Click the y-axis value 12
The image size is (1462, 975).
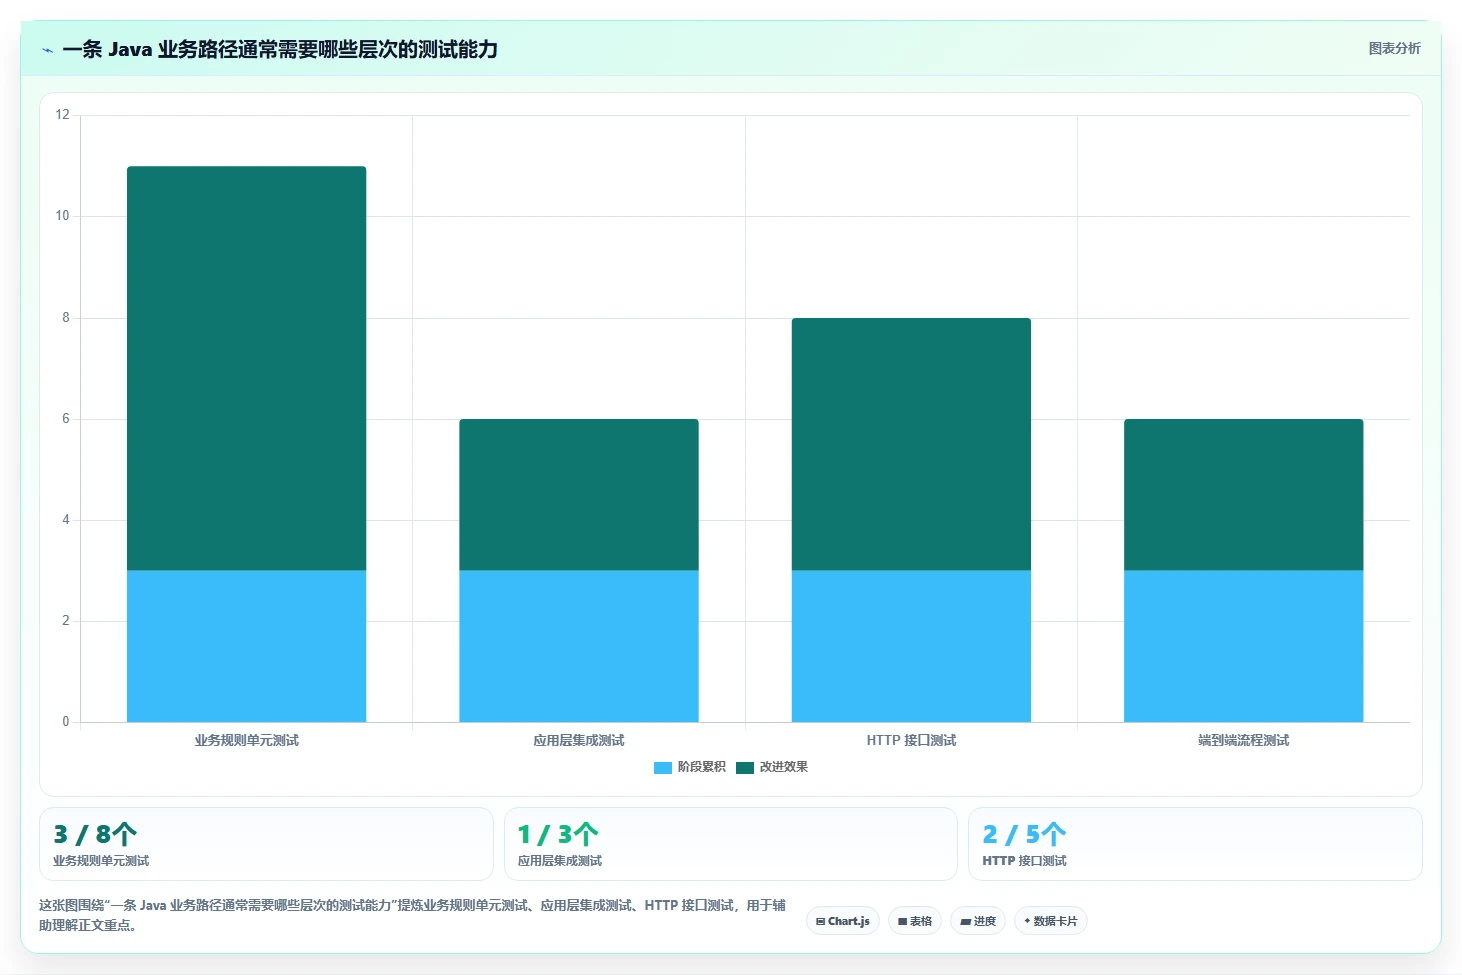pyautogui.click(x=63, y=115)
